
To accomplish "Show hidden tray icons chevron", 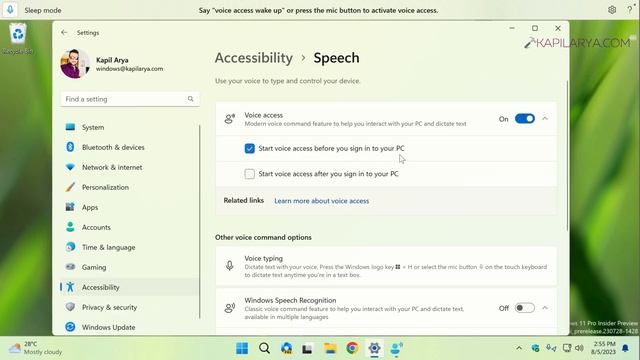I will pos(519,348).
